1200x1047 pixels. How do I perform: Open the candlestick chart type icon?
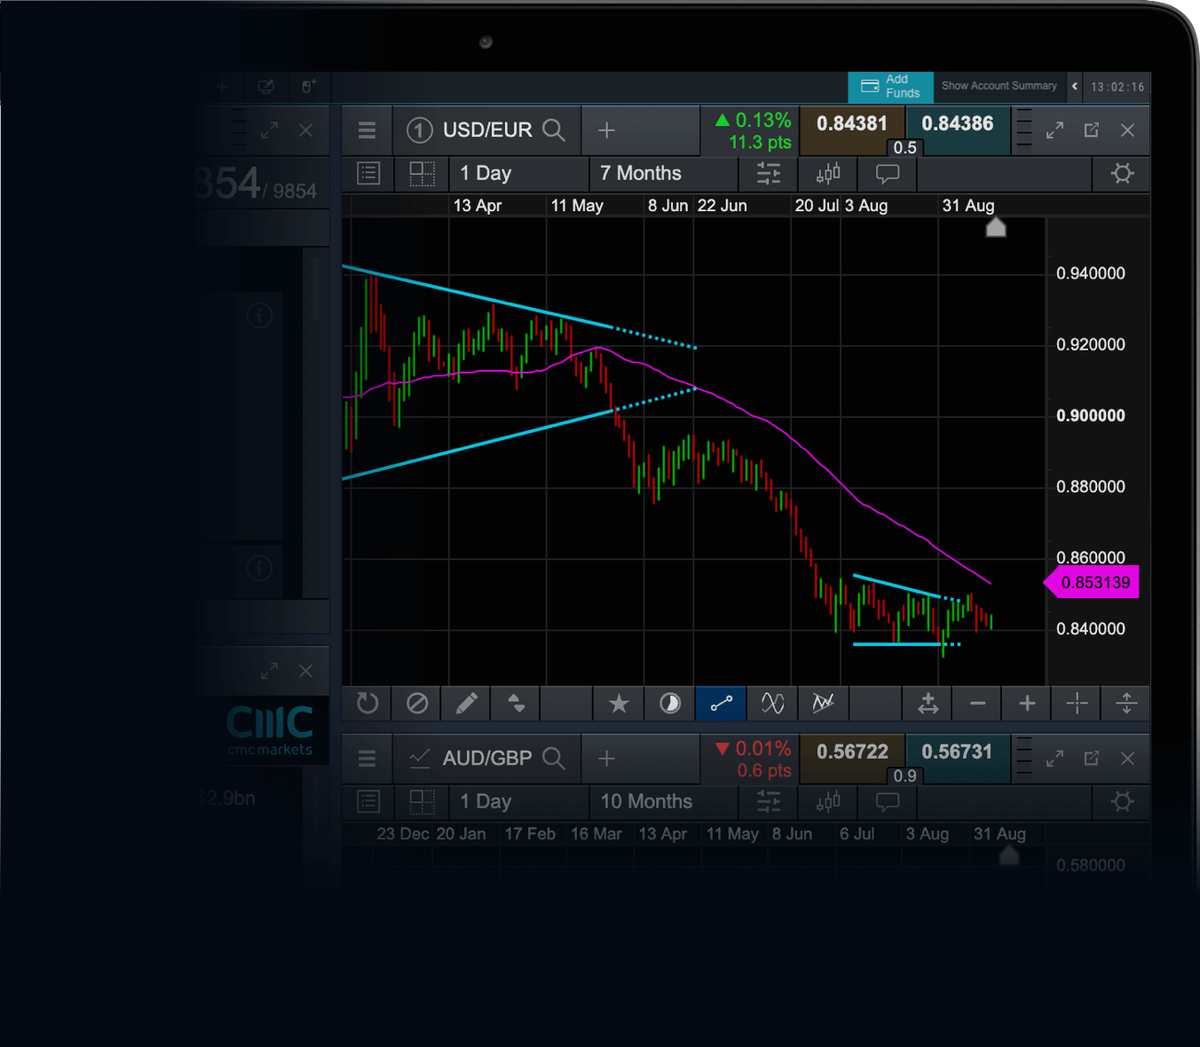827,174
